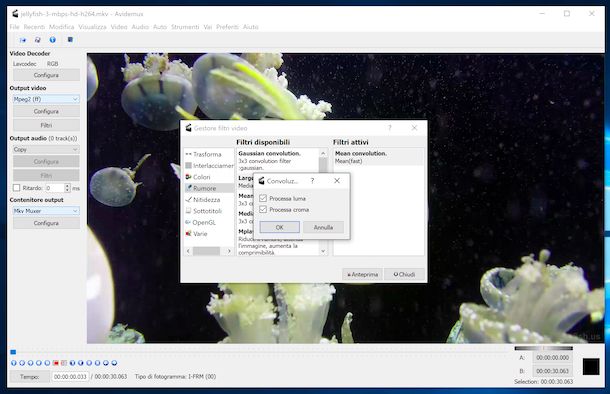Select the Varie filter category
Image resolution: width=610 pixels, height=394 pixels.
[x=200, y=233]
